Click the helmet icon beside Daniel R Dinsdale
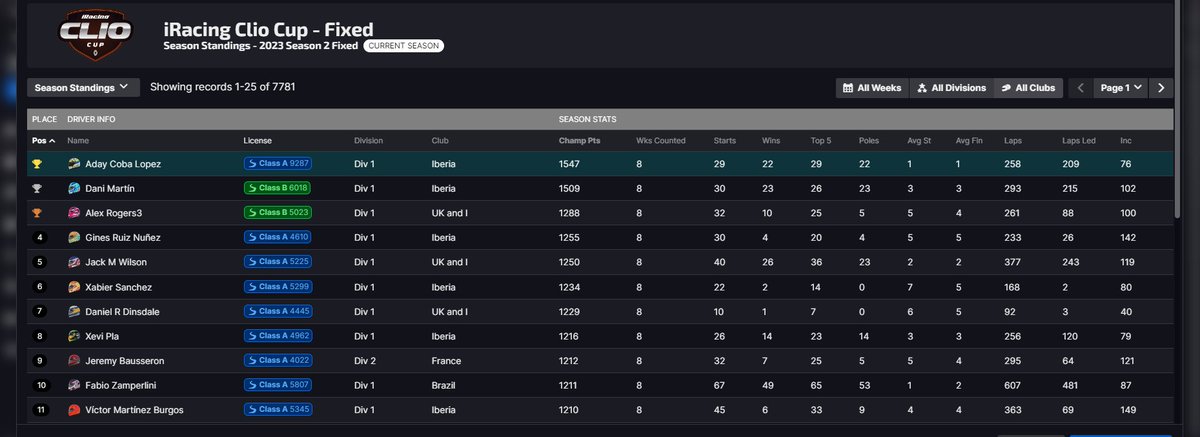1200x437 pixels. 74,311
